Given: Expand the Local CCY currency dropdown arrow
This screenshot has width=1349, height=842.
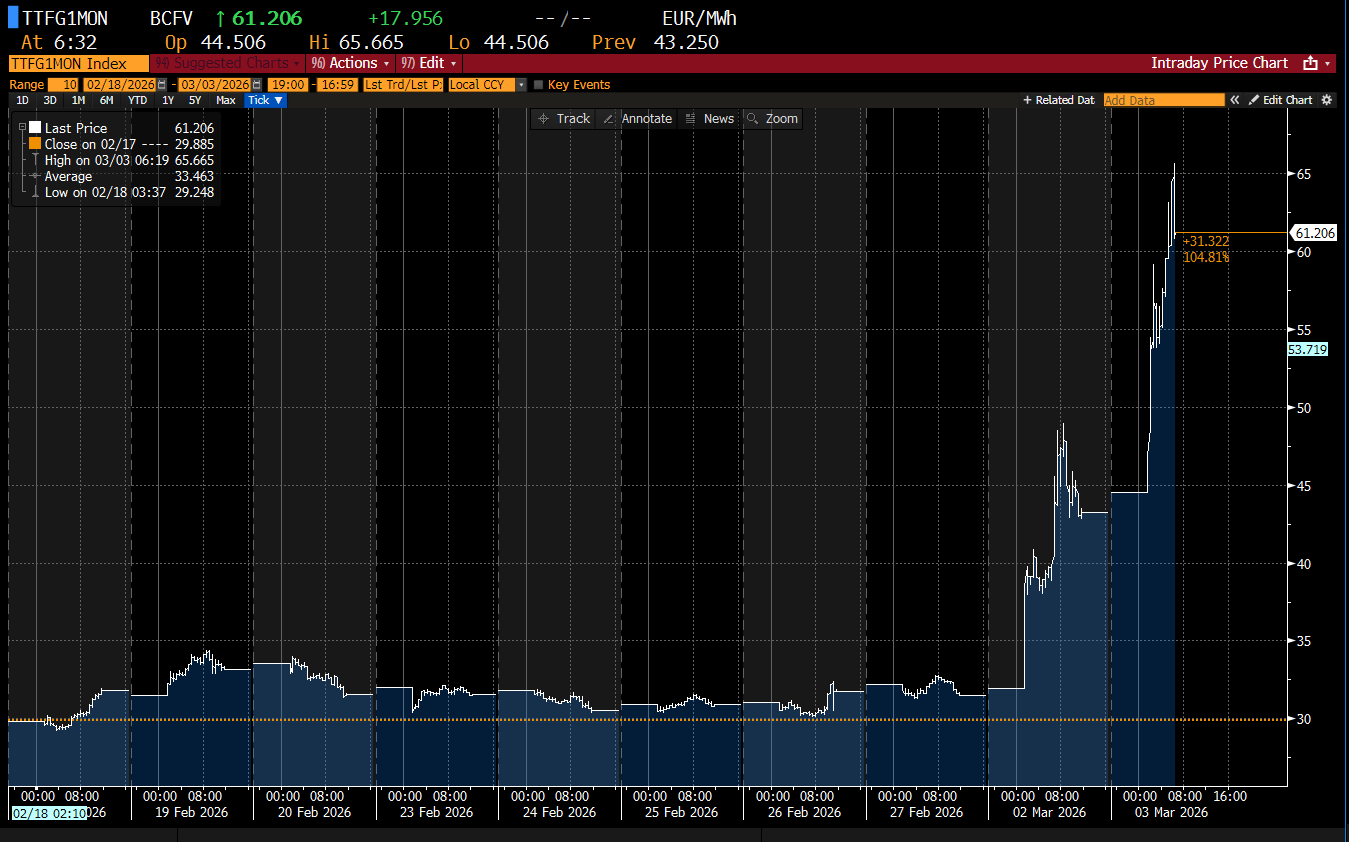Looking at the screenshot, I should pyautogui.click(x=521, y=85).
